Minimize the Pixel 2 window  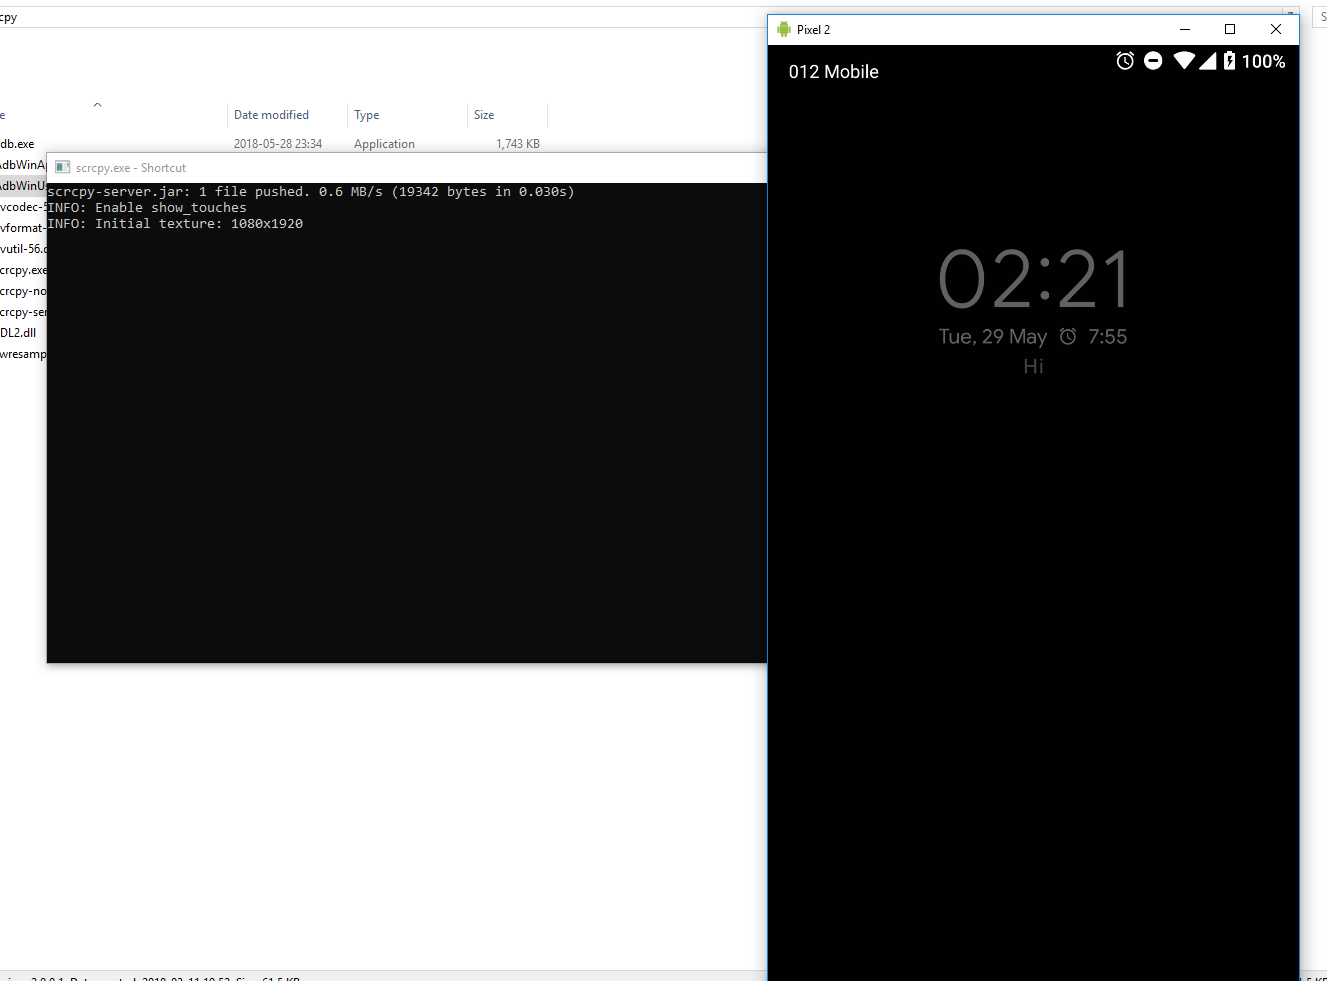point(1184,29)
